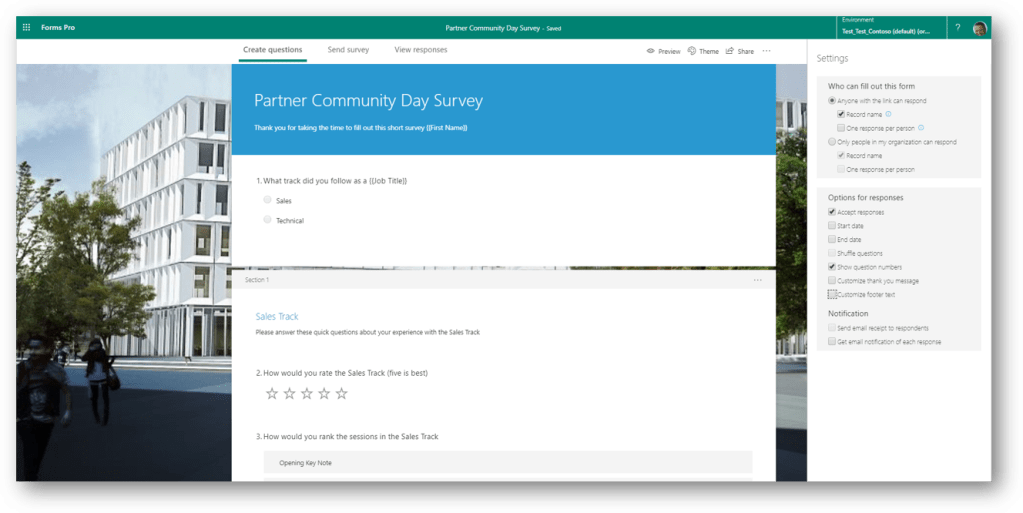This screenshot has width=1023, height=513.
Task: Toggle Get email notification of each response
Action: point(832,342)
